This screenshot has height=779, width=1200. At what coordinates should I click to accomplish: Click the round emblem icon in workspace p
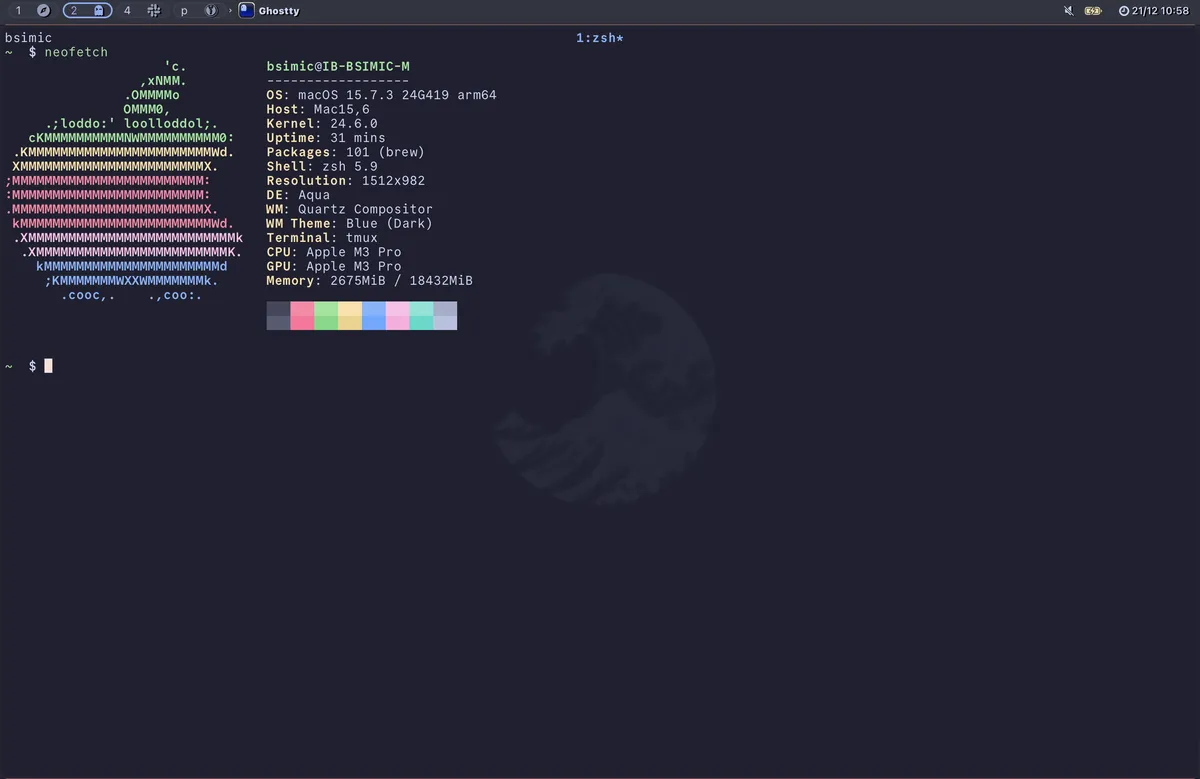click(x=210, y=10)
